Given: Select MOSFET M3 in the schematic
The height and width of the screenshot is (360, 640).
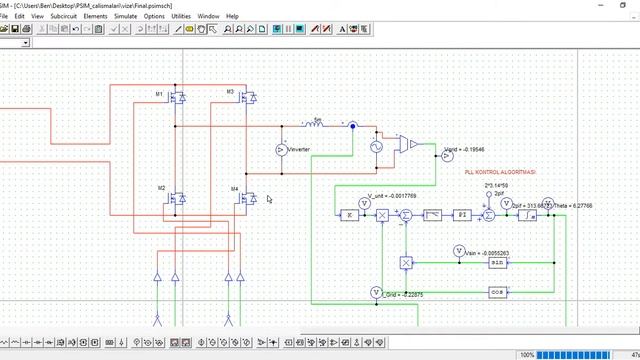Looking at the screenshot, I should [248, 98].
